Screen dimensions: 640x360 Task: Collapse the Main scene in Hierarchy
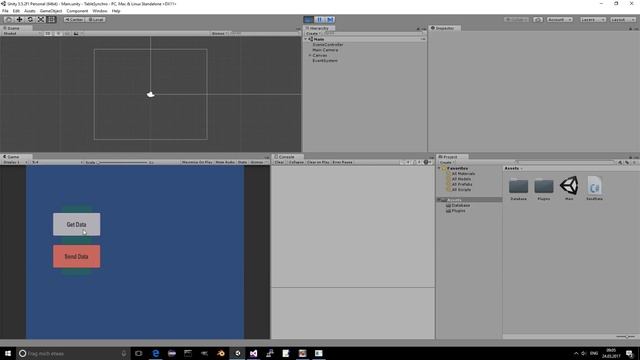[x=306, y=39]
